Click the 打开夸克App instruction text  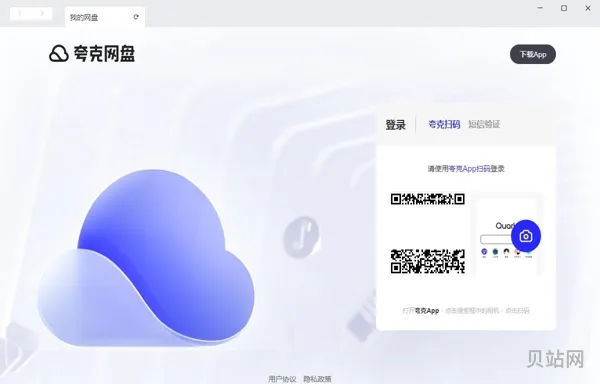pos(466,311)
